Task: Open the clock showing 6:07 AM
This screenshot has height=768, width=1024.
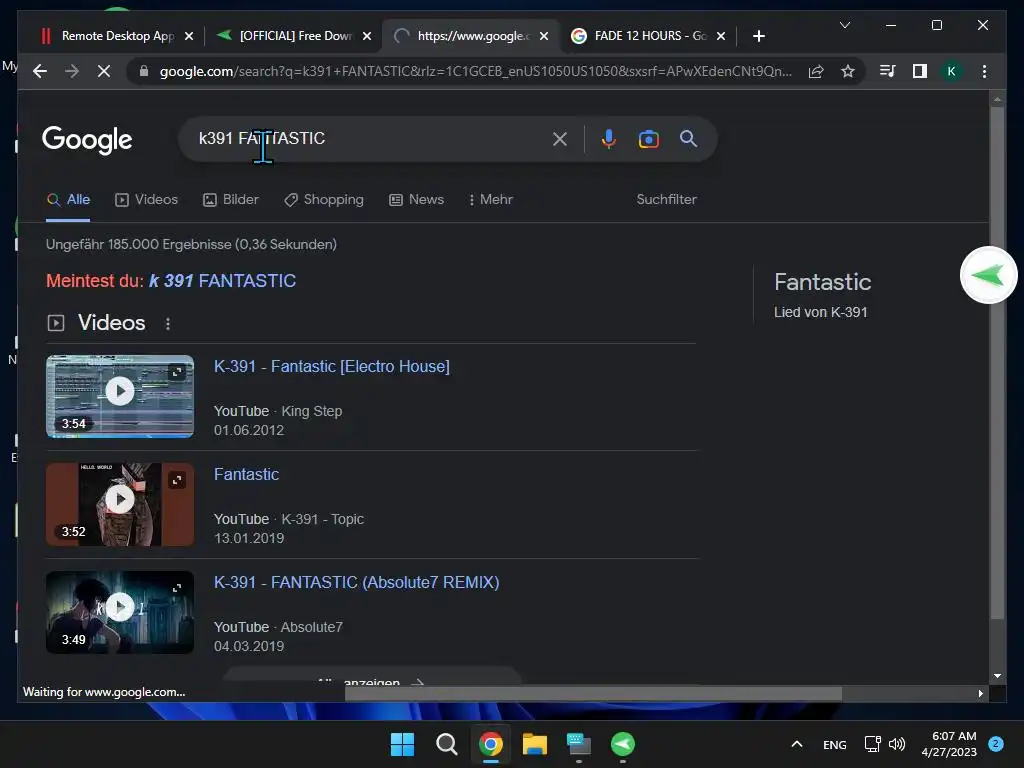Action: [x=949, y=744]
